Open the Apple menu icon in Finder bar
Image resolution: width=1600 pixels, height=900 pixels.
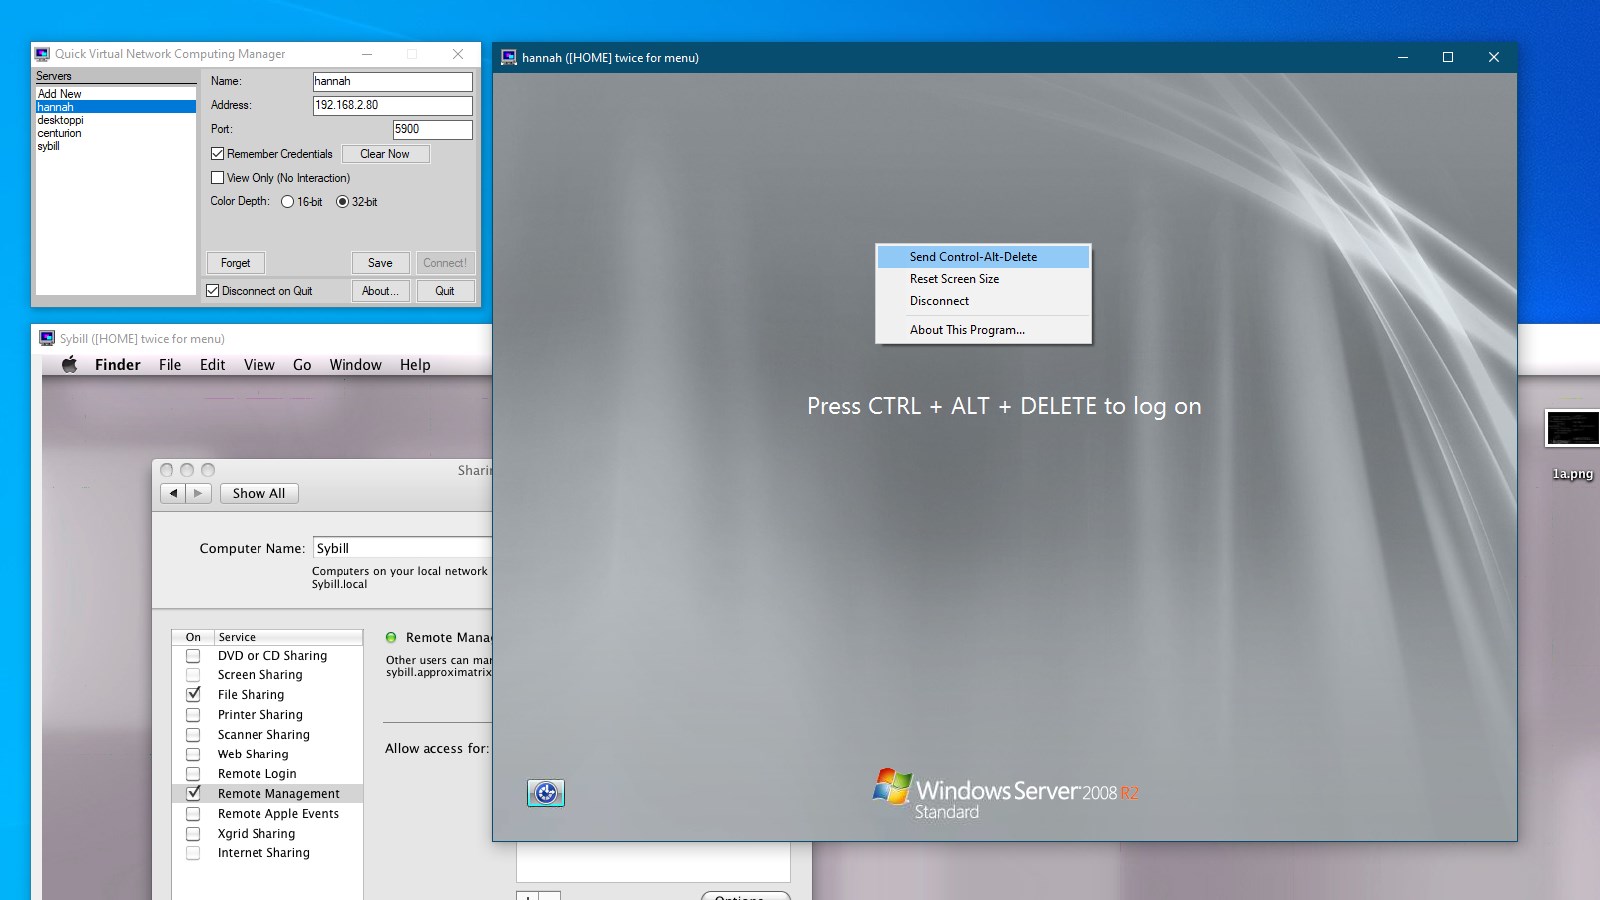(69, 365)
